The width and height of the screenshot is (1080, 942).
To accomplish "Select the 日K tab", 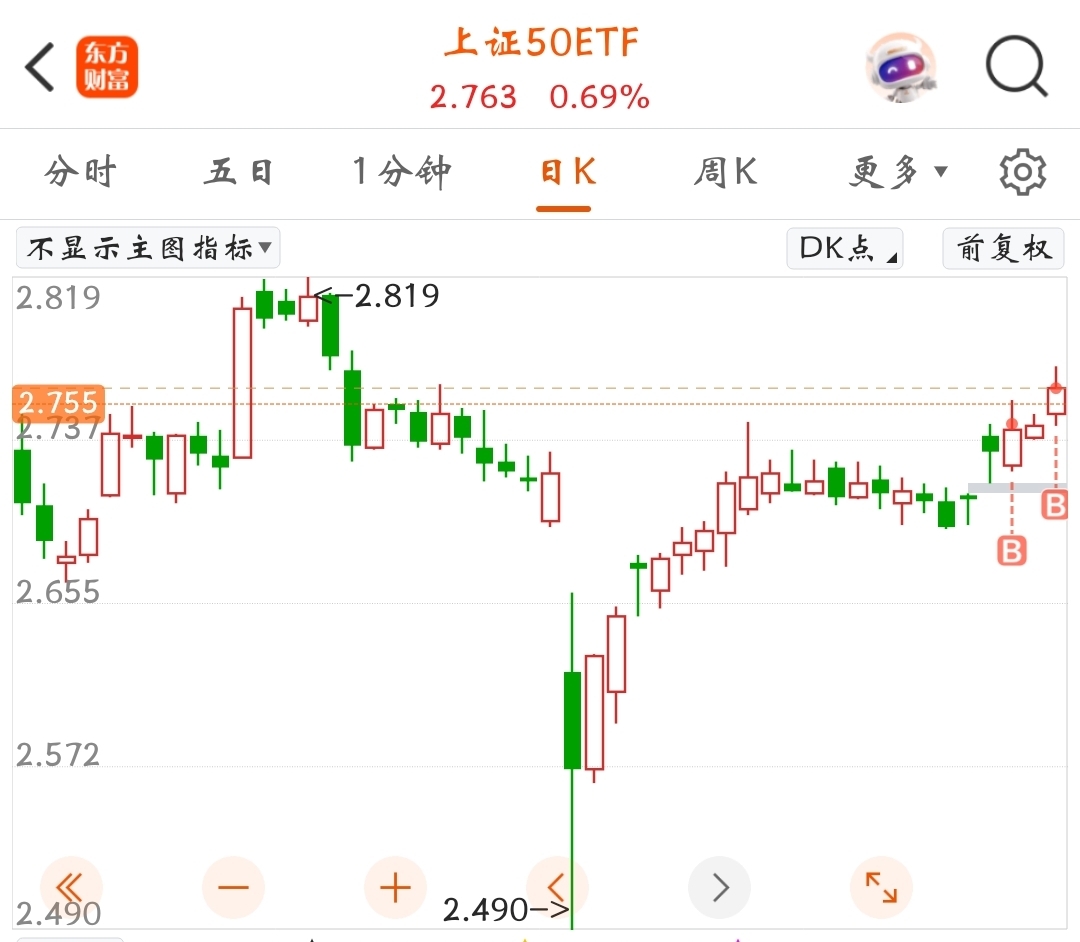I will click(x=568, y=171).
